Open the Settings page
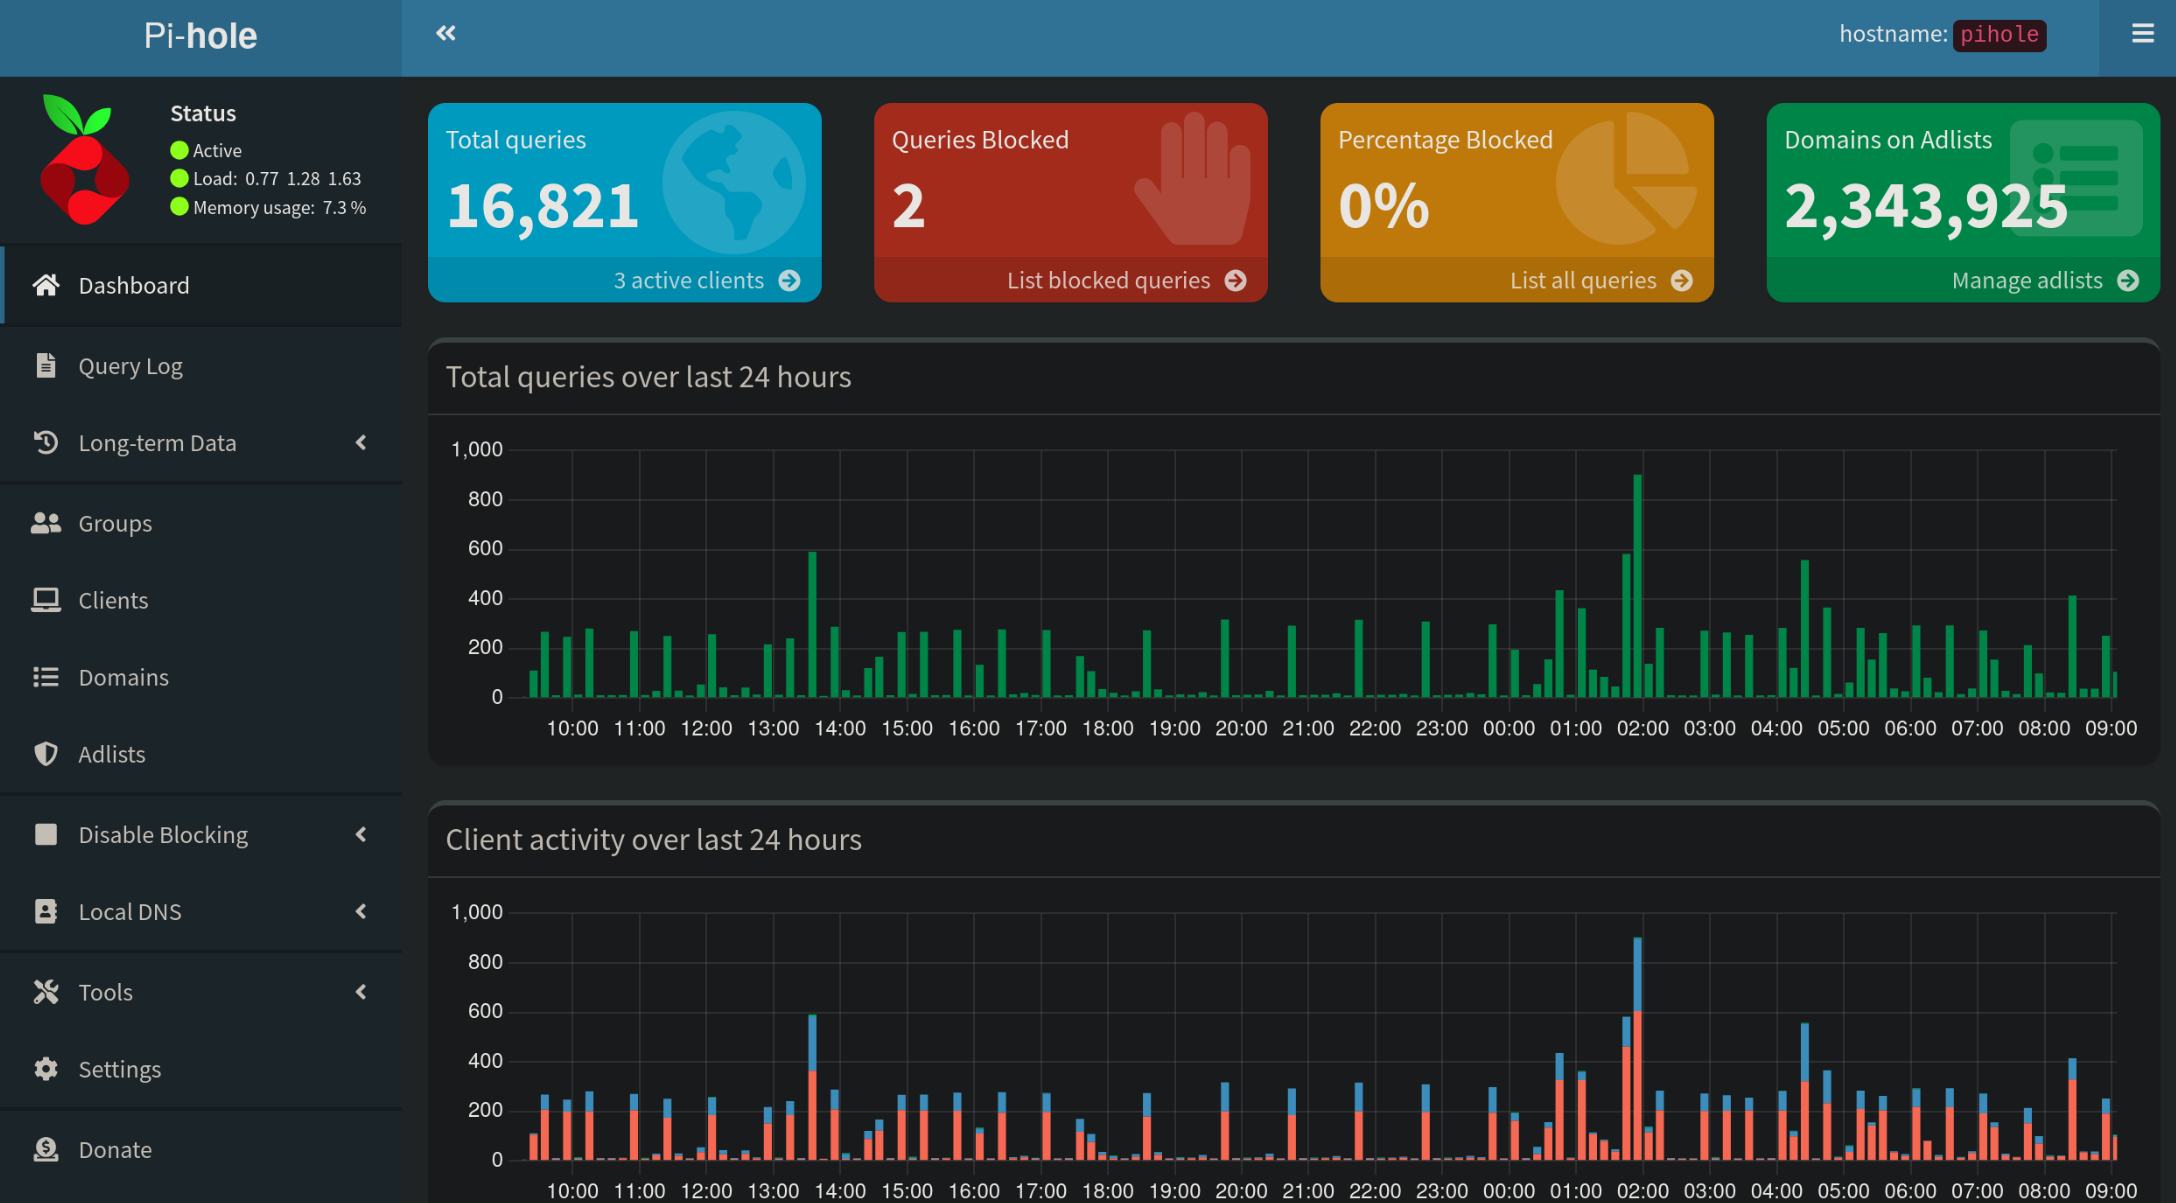Image resolution: width=2176 pixels, height=1203 pixels. pyautogui.click(x=201, y=1069)
